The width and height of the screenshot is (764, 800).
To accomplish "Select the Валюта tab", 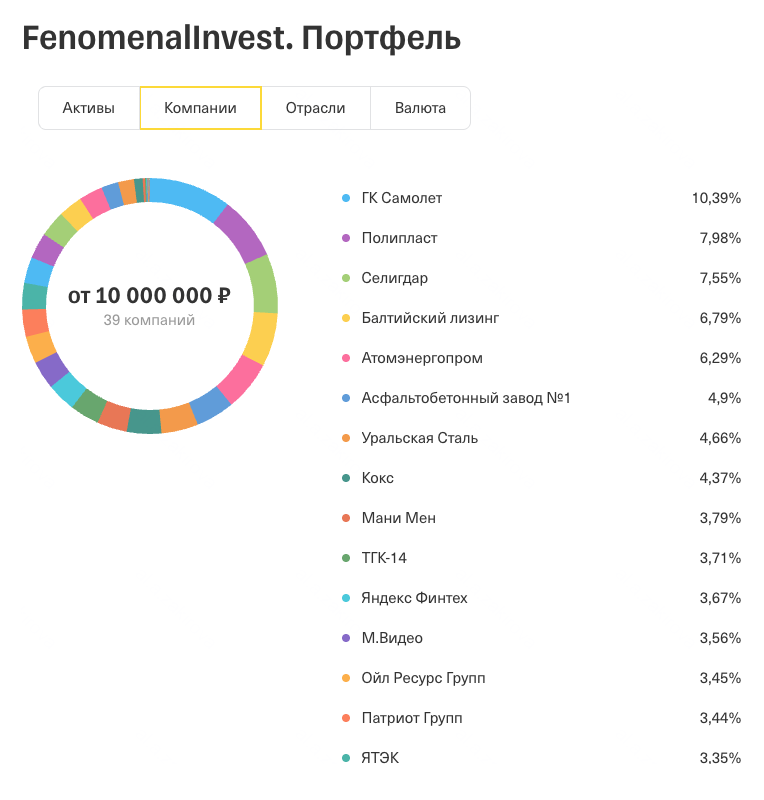I will pos(420,107).
